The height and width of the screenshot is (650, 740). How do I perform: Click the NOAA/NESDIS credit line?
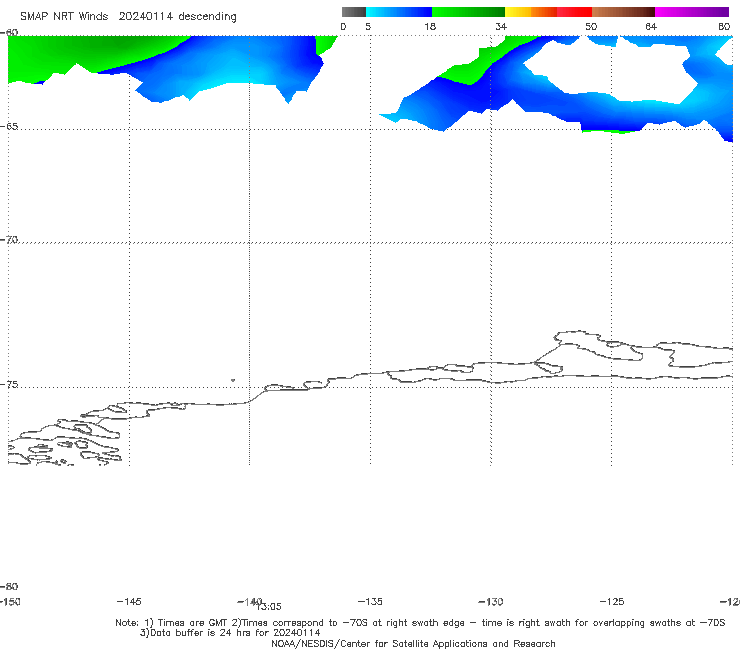tap(413, 643)
